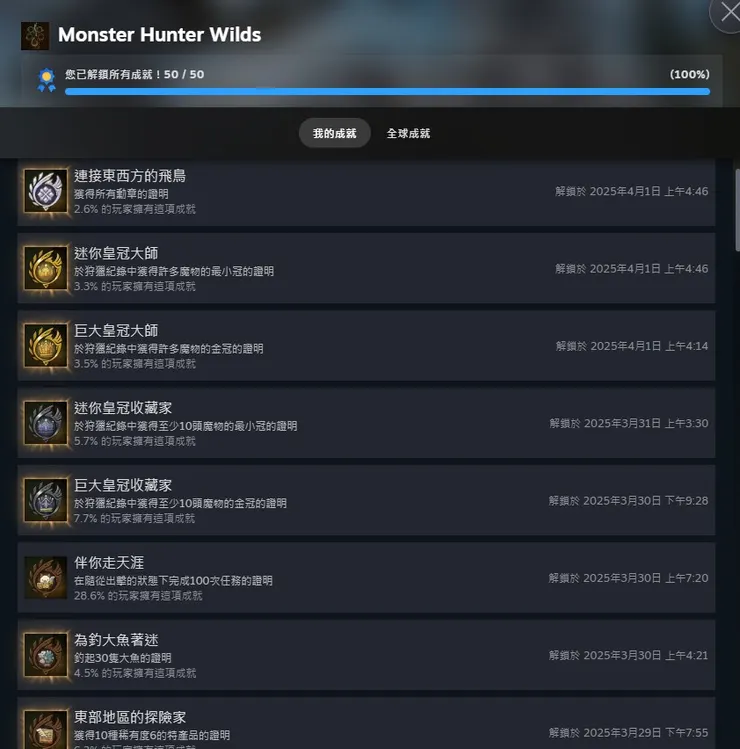Click the scrollbar thumb on the right
Image resolution: width=740 pixels, height=749 pixels.
737,210
